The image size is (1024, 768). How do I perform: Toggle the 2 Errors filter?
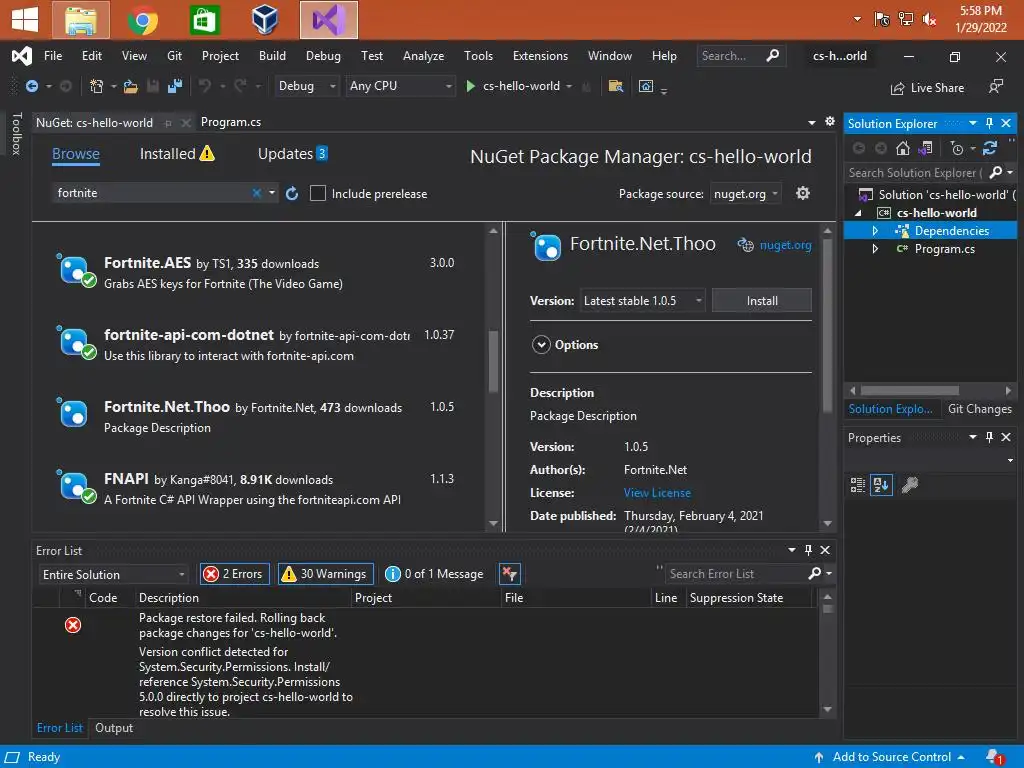pos(234,574)
